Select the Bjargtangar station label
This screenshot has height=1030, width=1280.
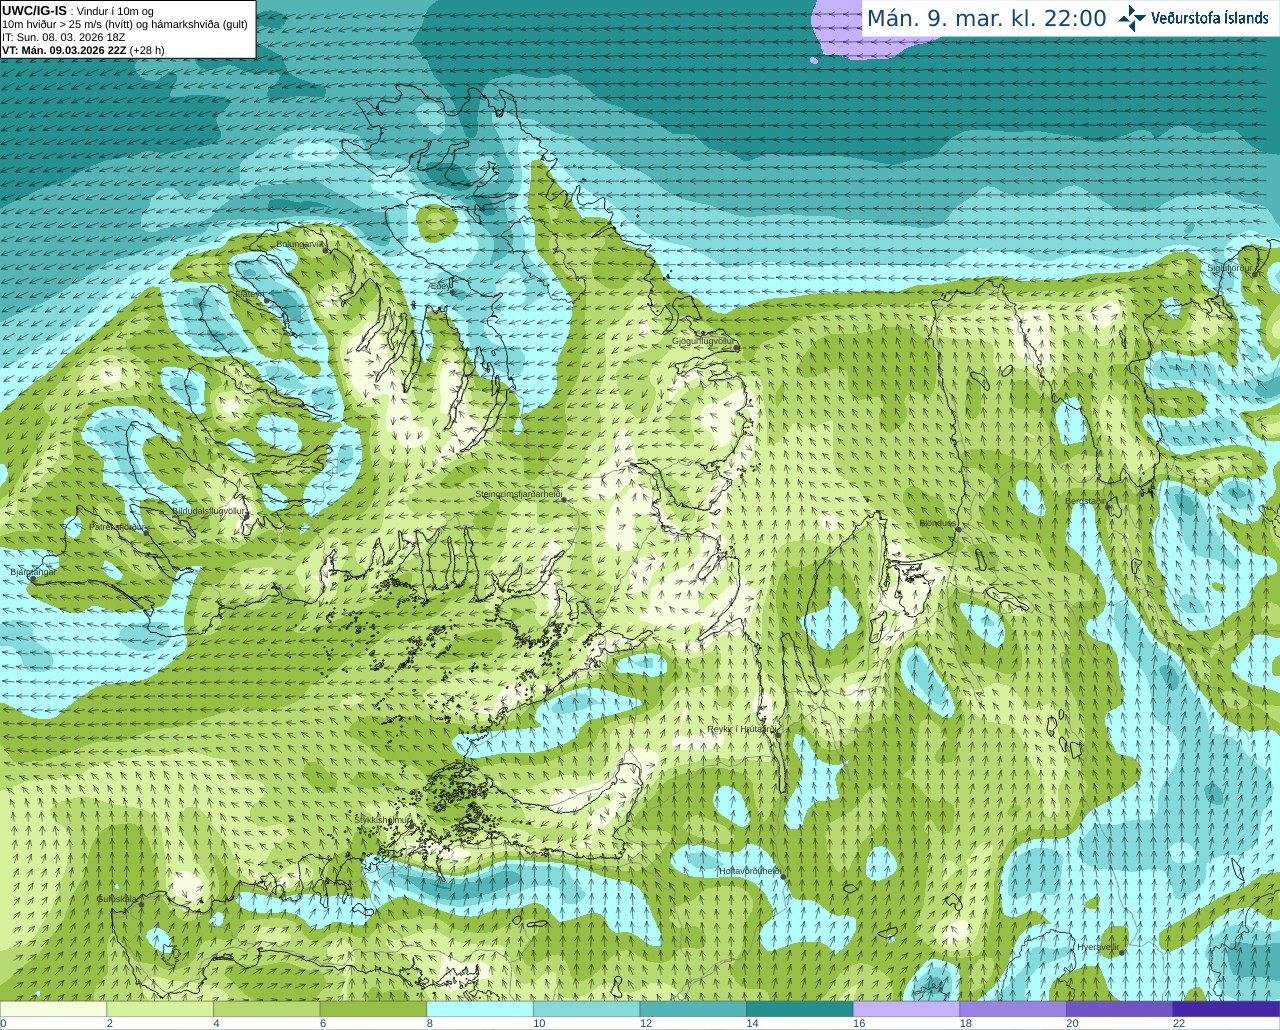(33, 572)
